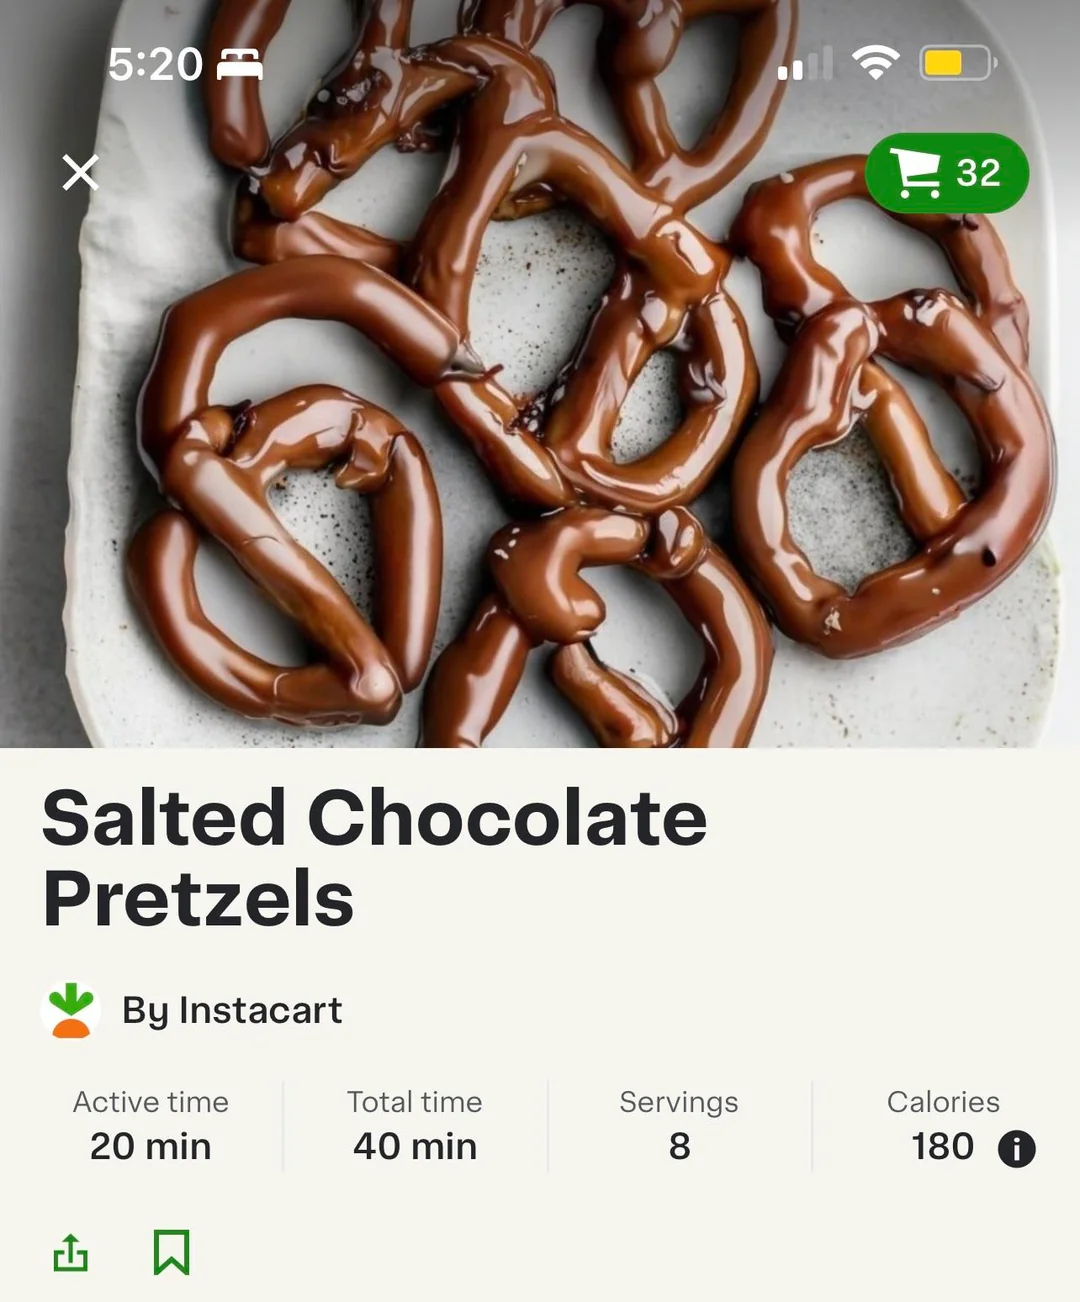
Task: Tap the battery indicator in status bar
Action: point(958,64)
